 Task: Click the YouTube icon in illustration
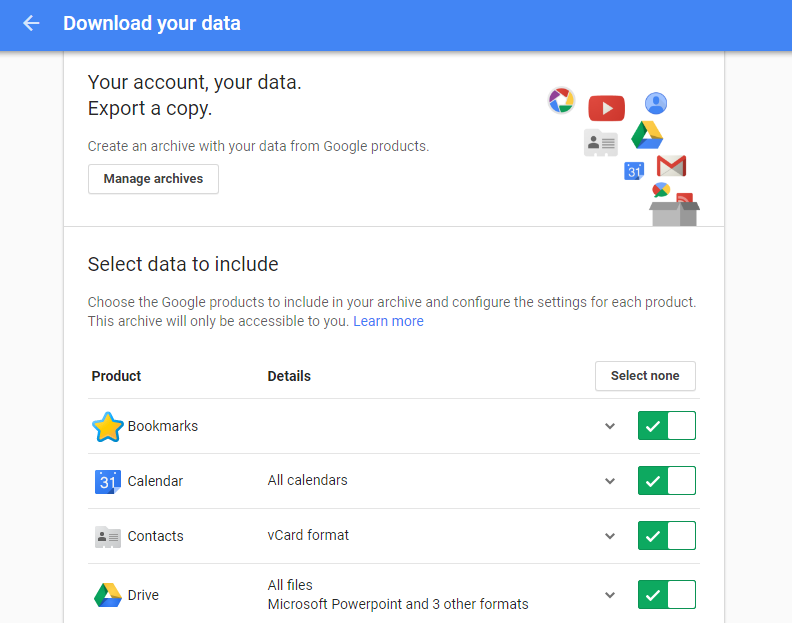(x=606, y=108)
